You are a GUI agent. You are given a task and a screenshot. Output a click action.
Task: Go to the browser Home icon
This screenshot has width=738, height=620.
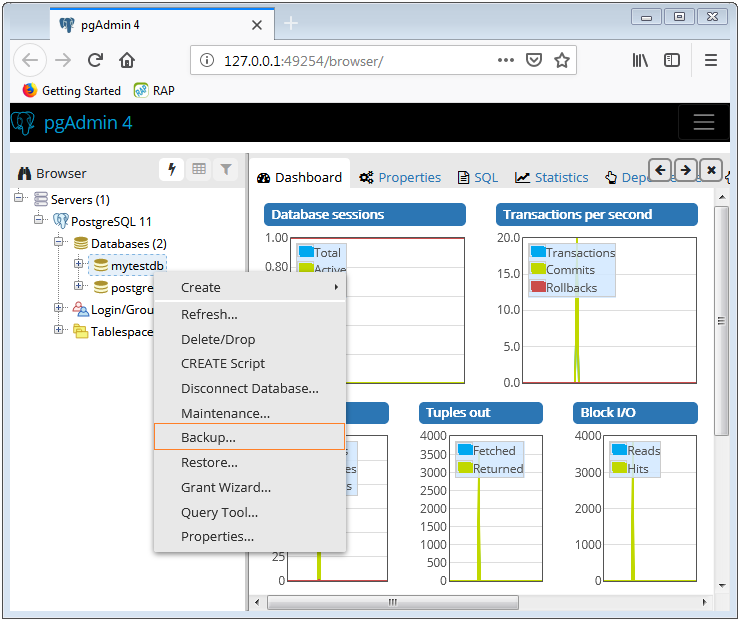click(127, 60)
